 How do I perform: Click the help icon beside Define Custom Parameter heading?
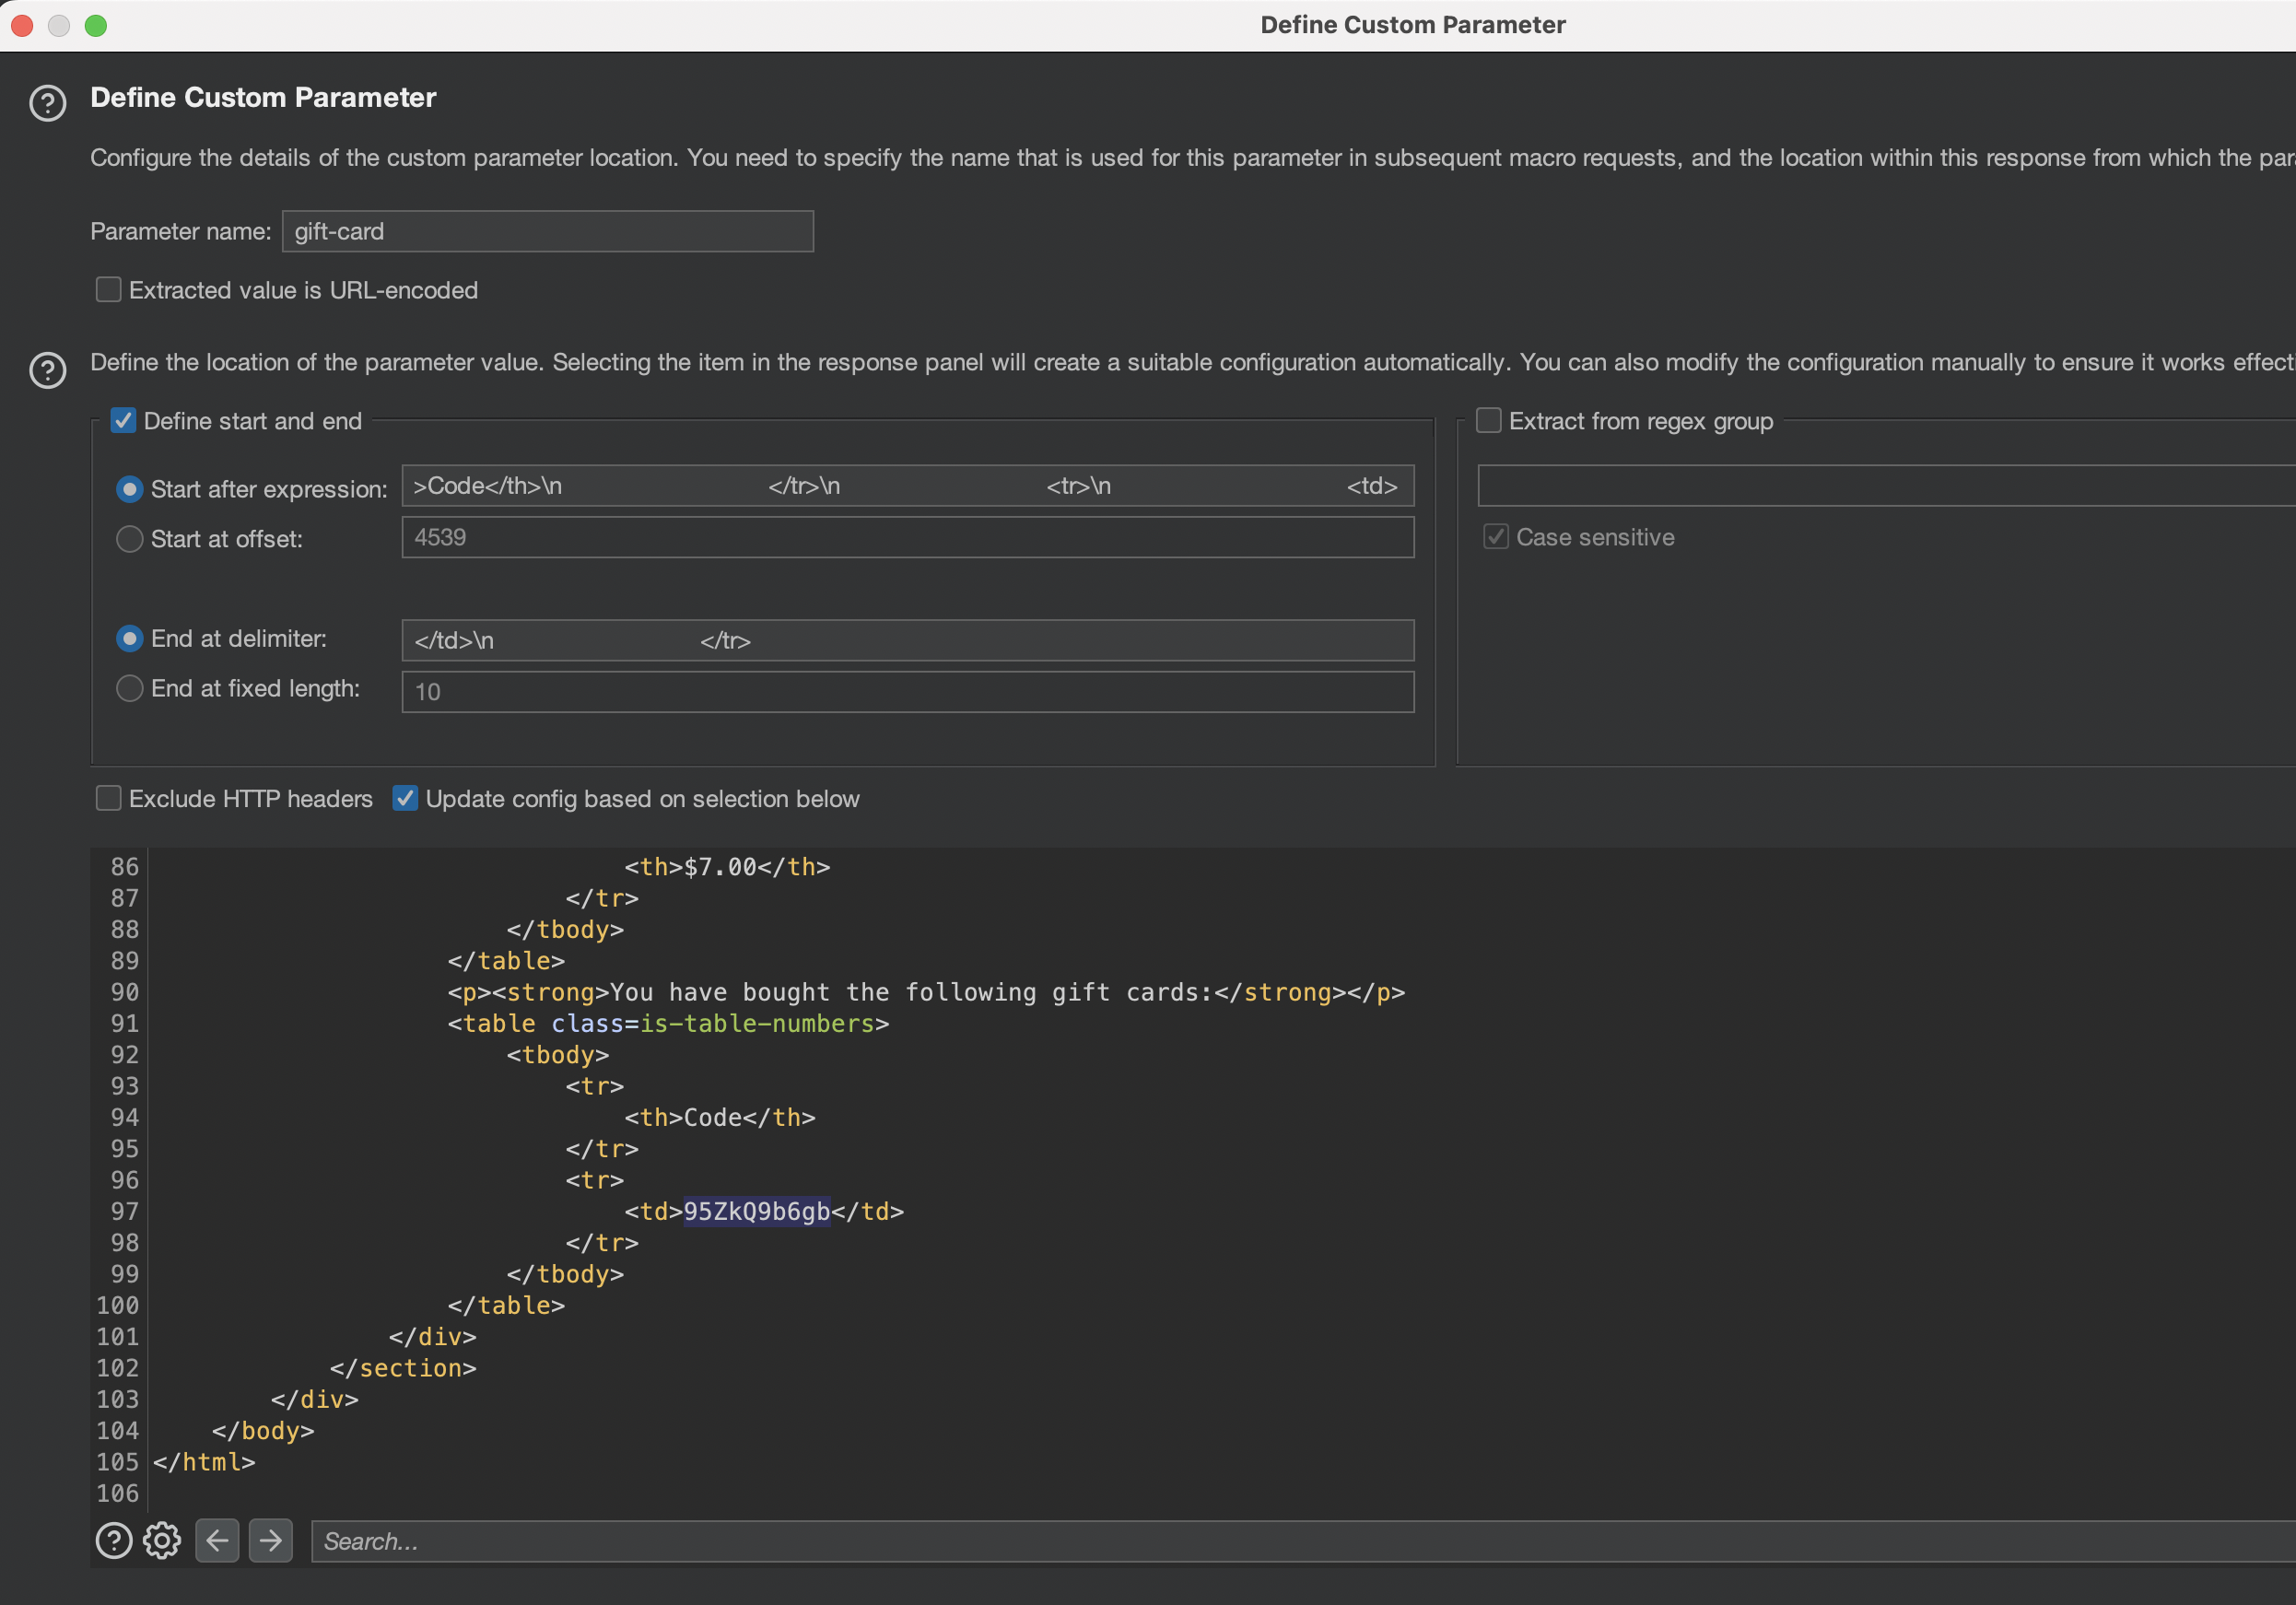pyautogui.click(x=48, y=102)
